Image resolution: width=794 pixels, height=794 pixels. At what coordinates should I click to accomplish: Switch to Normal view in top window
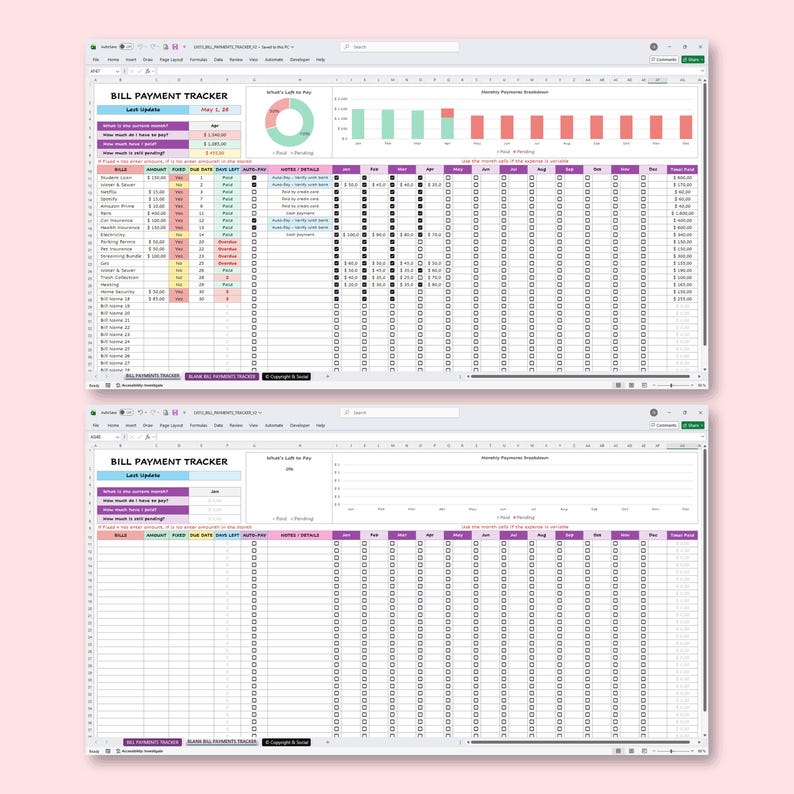(x=618, y=385)
